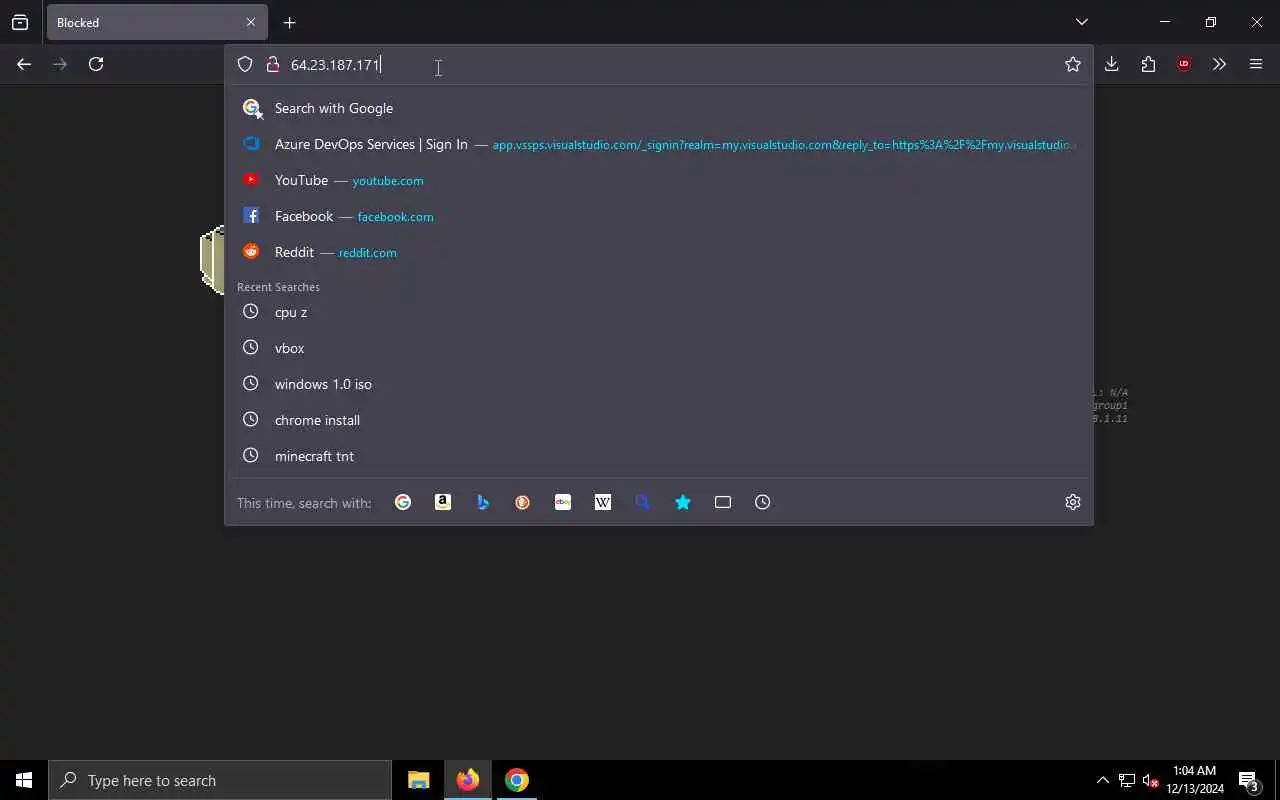Search this time with Bing icon

coord(483,502)
